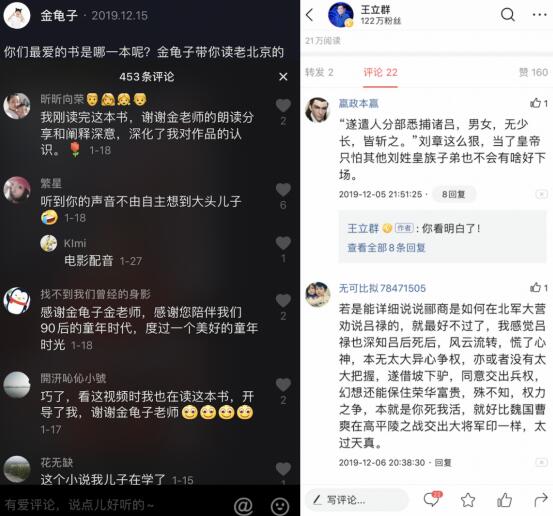Like the post with bottom thumbs-up icon
This screenshot has width=553, height=516.
click(x=504, y=500)
